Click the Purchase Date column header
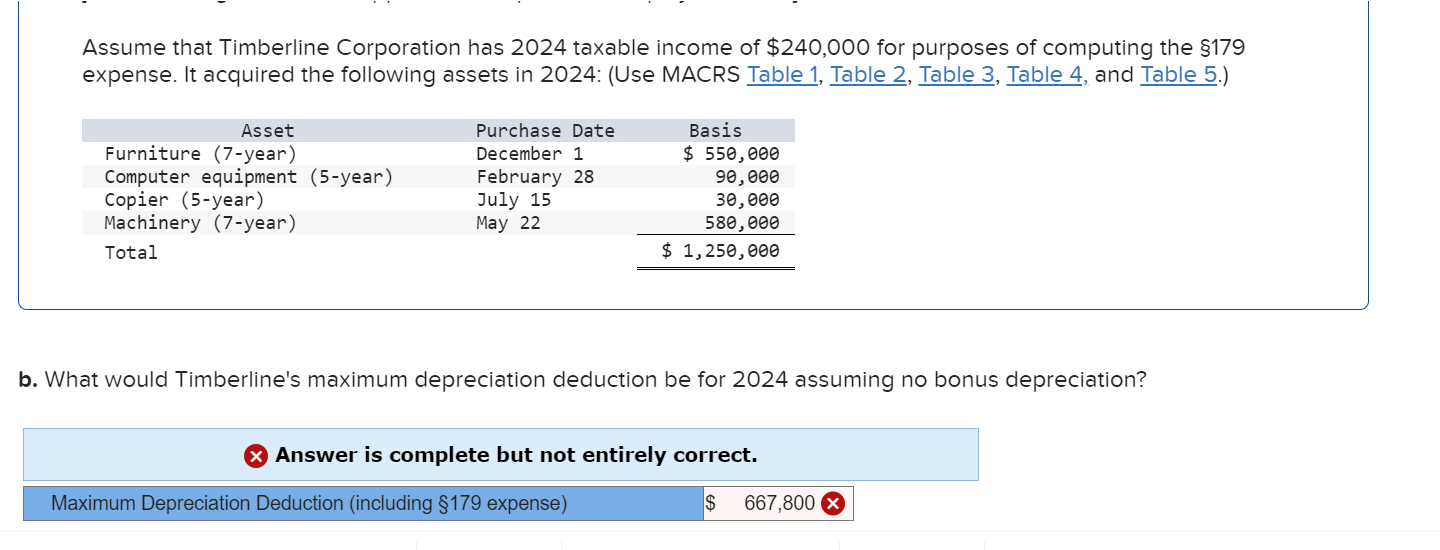1440x550 pixels. 545,130
